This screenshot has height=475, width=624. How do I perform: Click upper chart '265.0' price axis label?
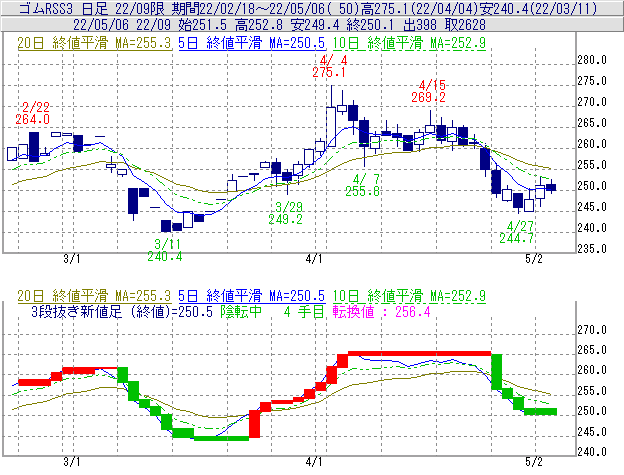[x=592, y=123]
